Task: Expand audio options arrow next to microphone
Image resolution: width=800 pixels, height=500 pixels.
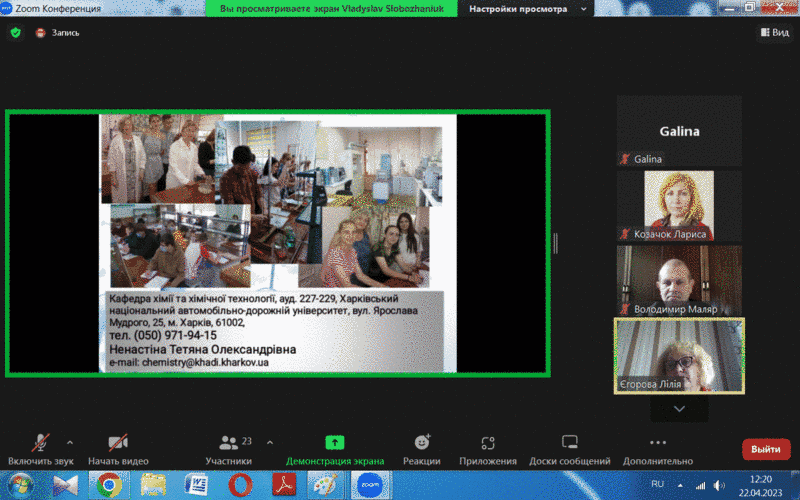Action: 69,441
